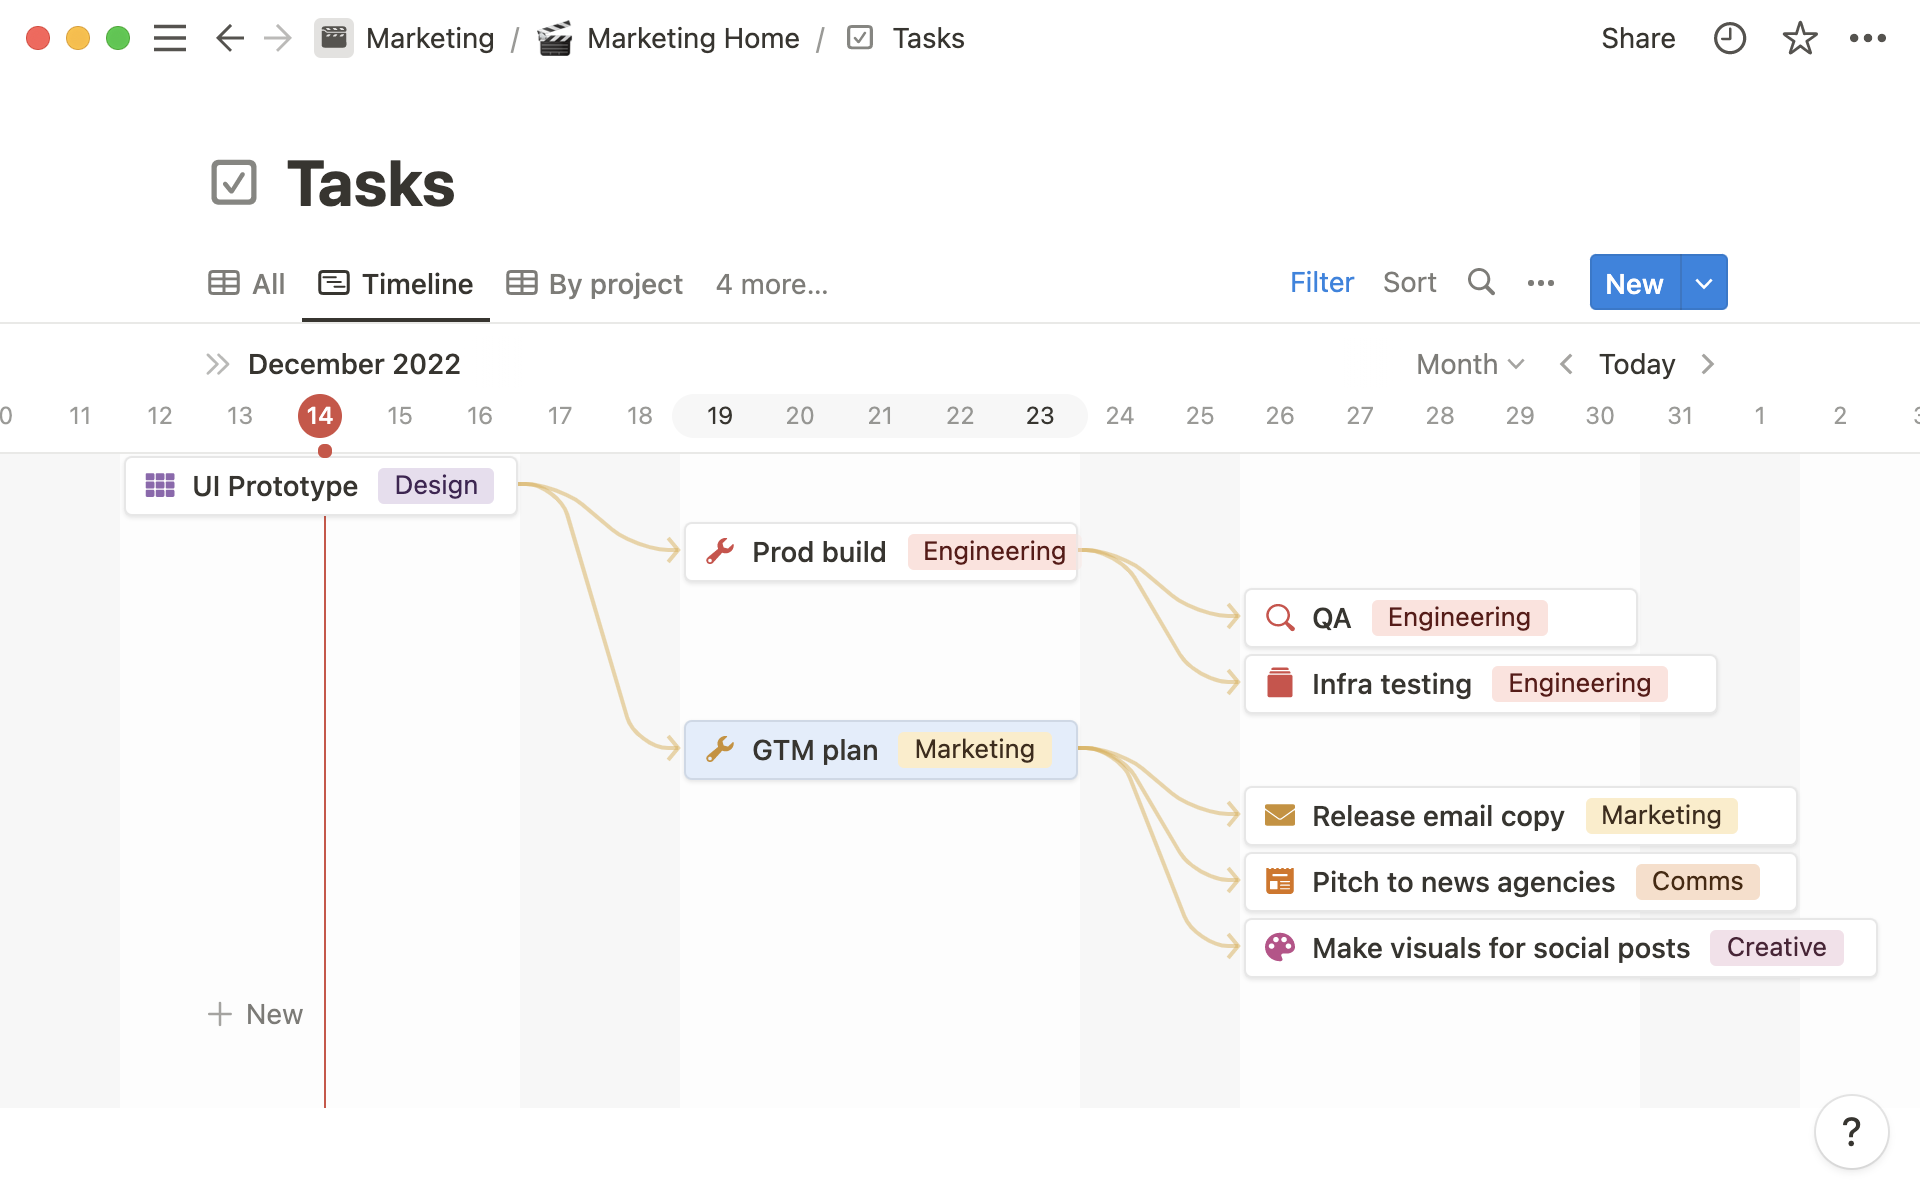Click the grid icon beside UI Prototype
Screen dimensions: 1920x1200
click(x=160, y=485)
